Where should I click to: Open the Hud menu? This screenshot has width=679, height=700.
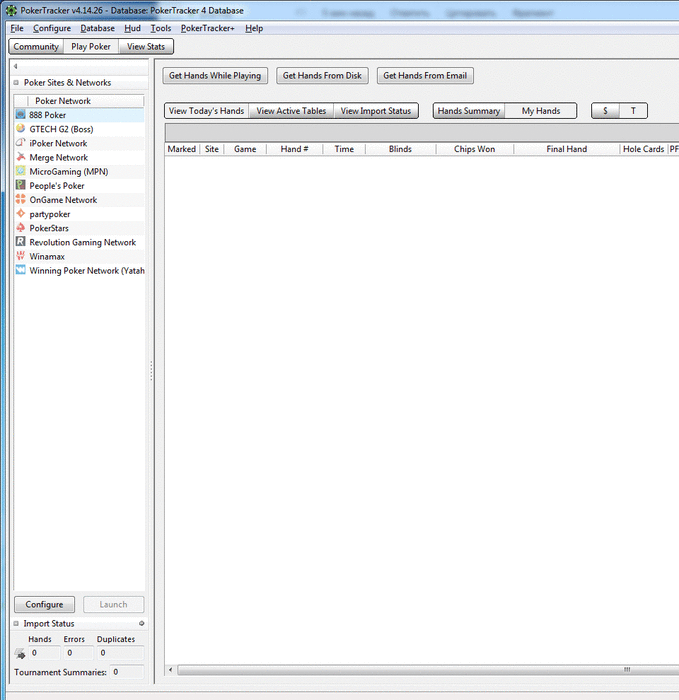pyautogui.click(x=133, y=29)
